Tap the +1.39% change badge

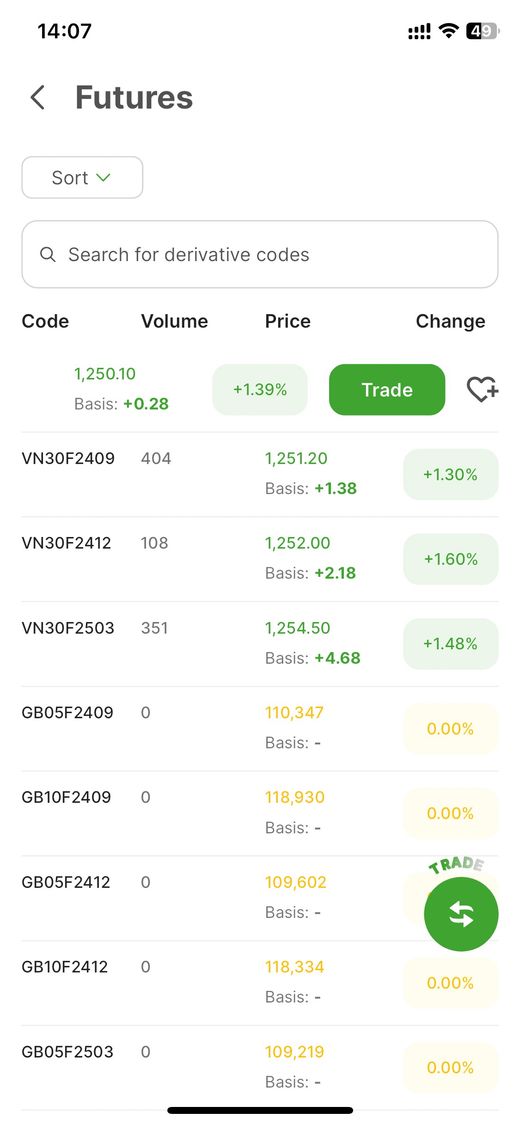[x=260, y=390]
